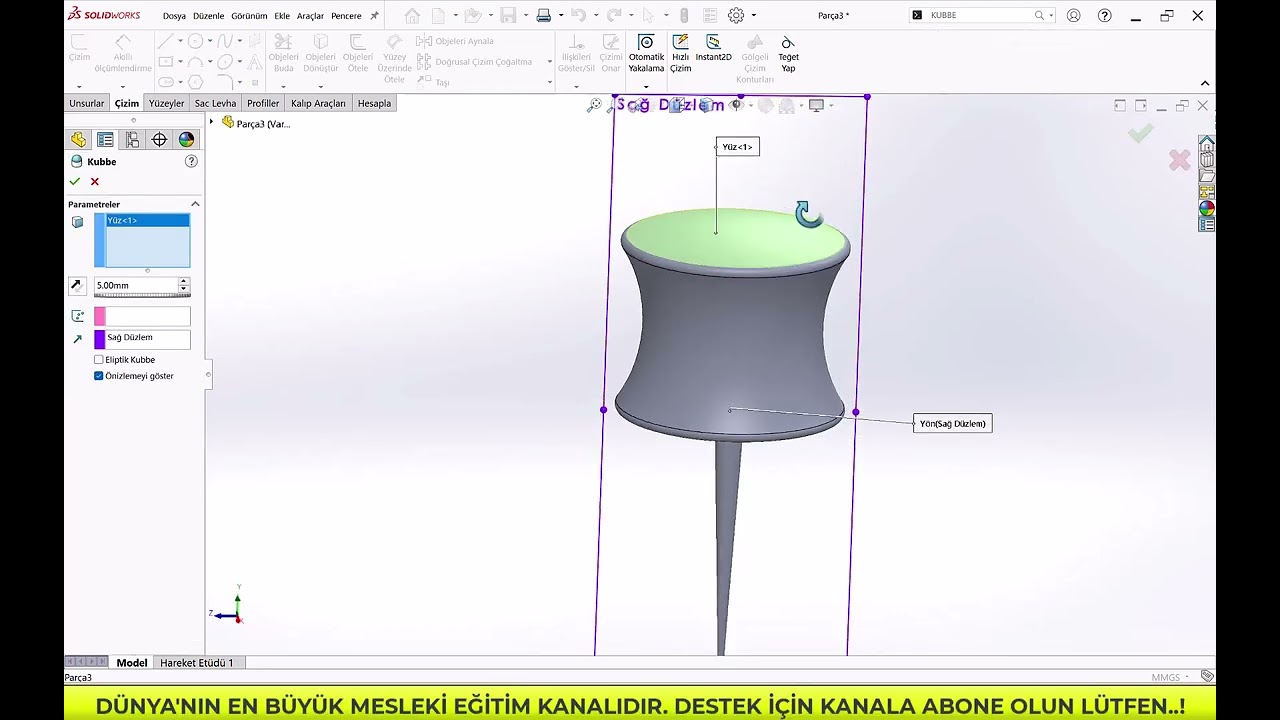Image resolution: width=1280 pixels, height=720 pixels.
Task: Open the Araçlar menu
Action: [310, 16]
